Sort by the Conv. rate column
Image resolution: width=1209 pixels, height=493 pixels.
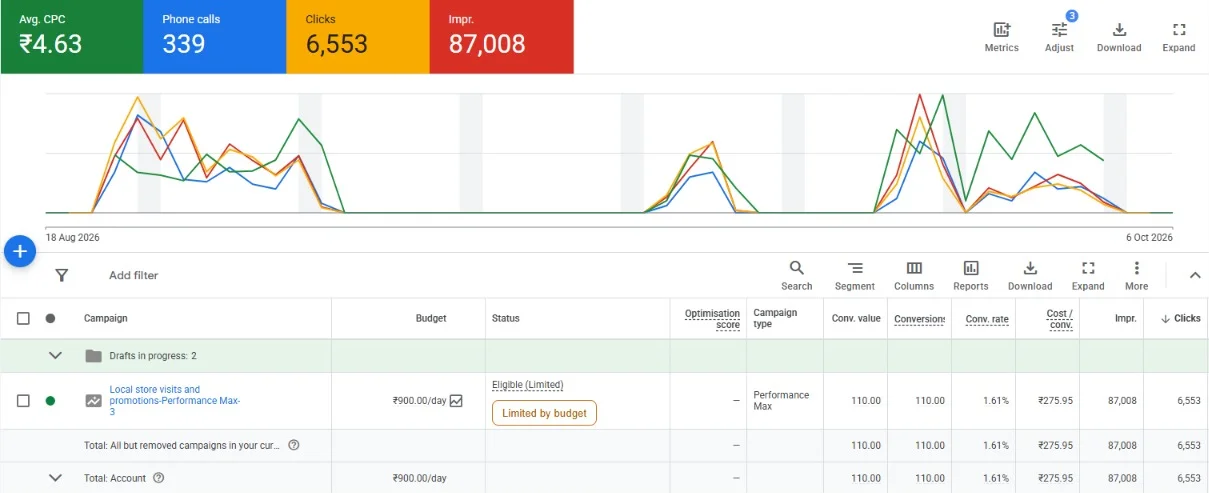point(987,319)
